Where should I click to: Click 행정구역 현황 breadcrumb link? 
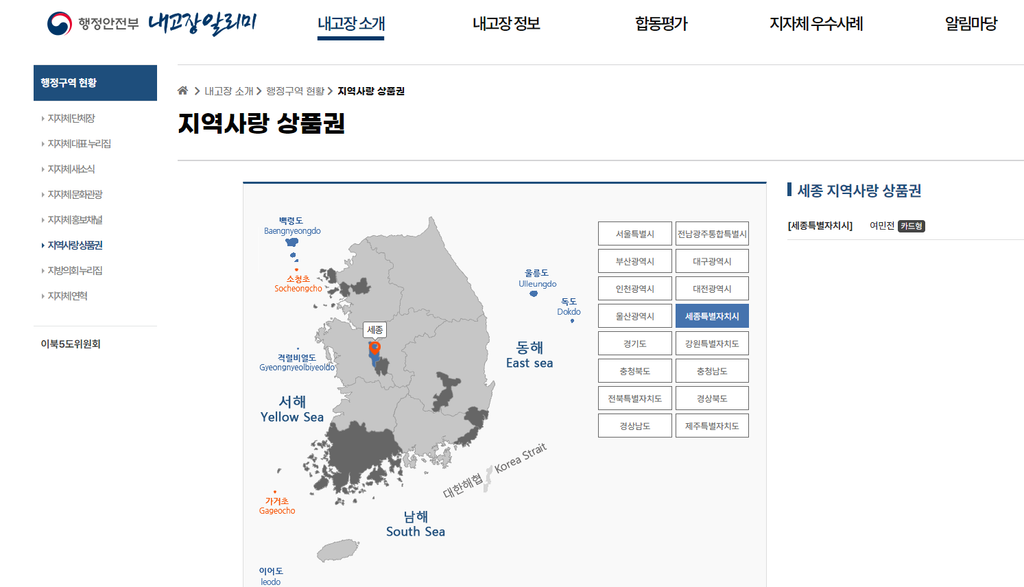tap(295, 91)
